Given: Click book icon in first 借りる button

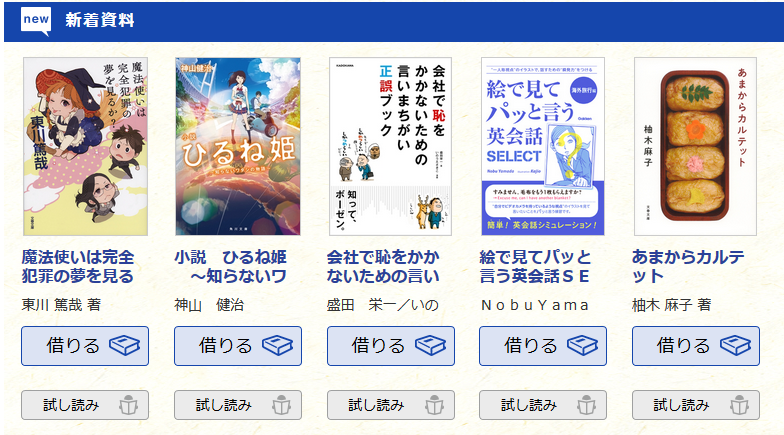Looking at the screenshot, I should coord(124,346).
